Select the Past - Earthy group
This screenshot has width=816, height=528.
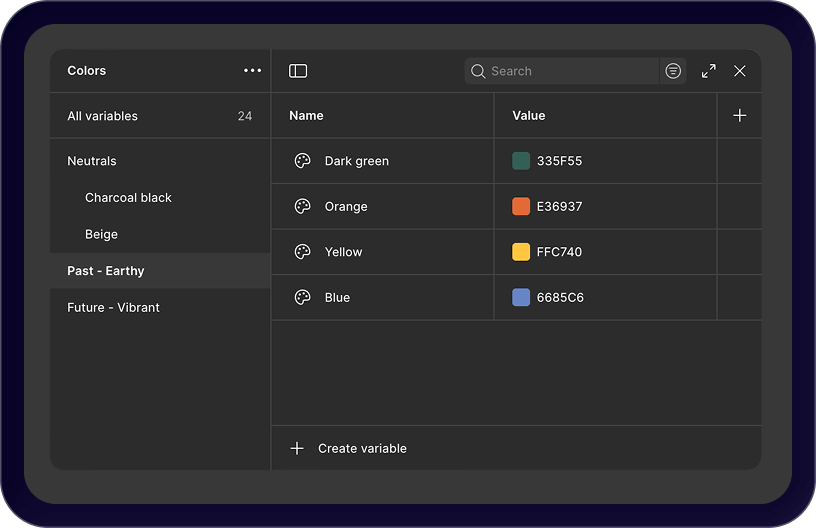(x=106, y=271)
